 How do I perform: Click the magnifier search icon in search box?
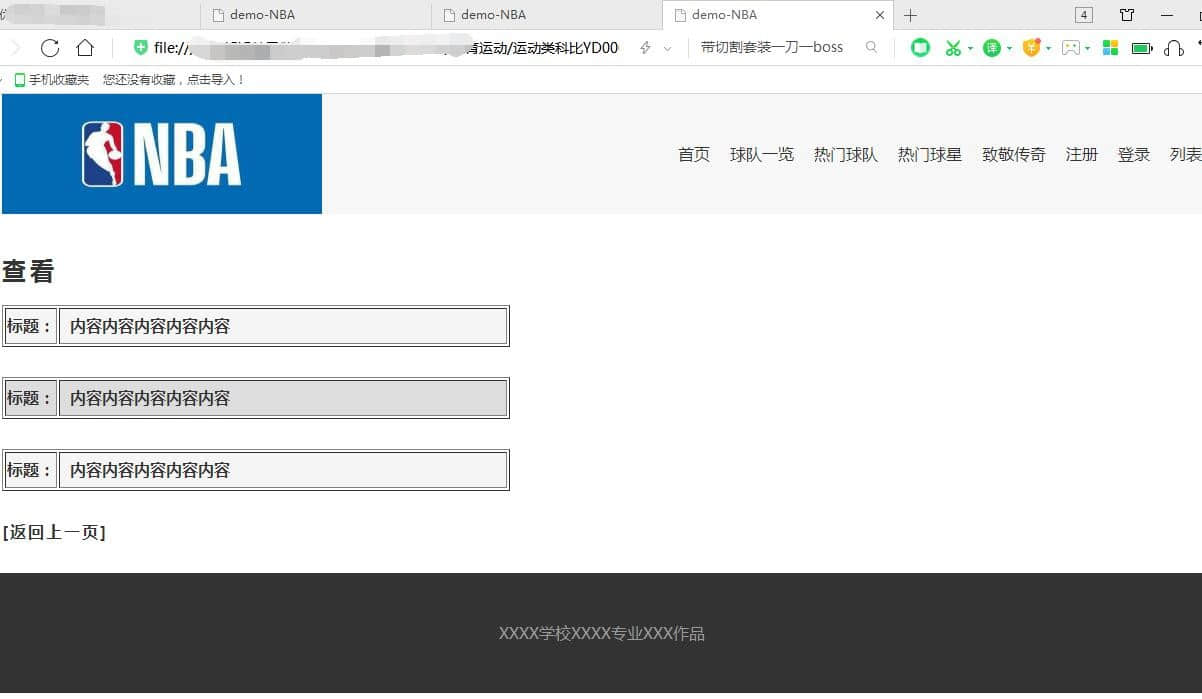[871, 47]
